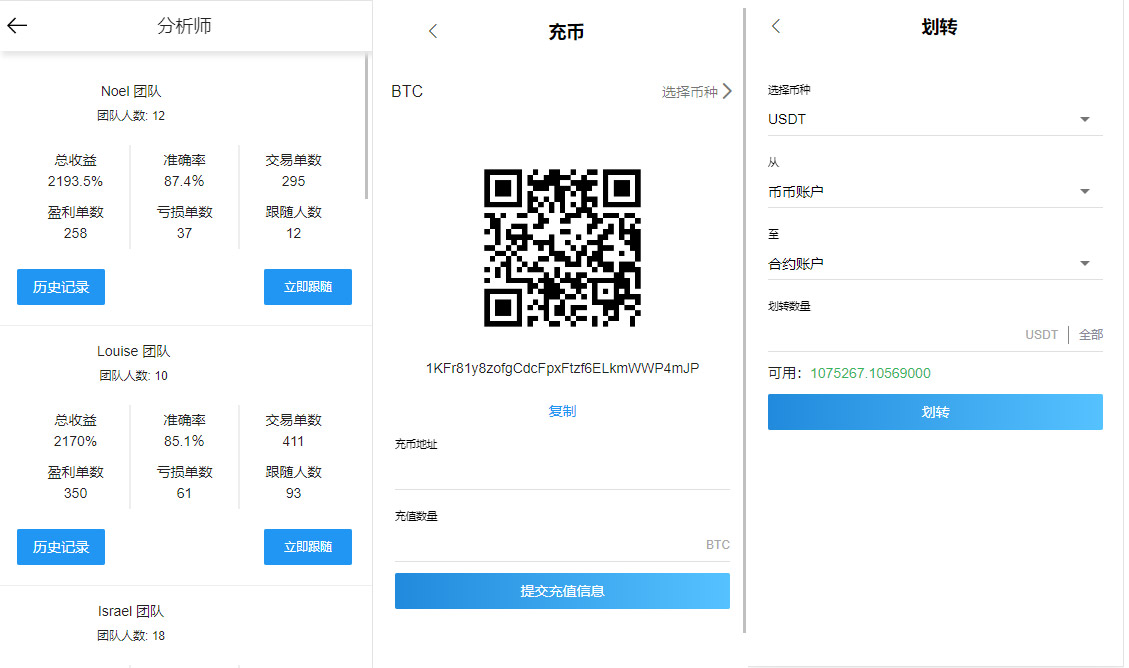Viewport: 1129px width, 668px height.
Task: Go back from the 分析师 screen
Action: (x=17, y=26)
